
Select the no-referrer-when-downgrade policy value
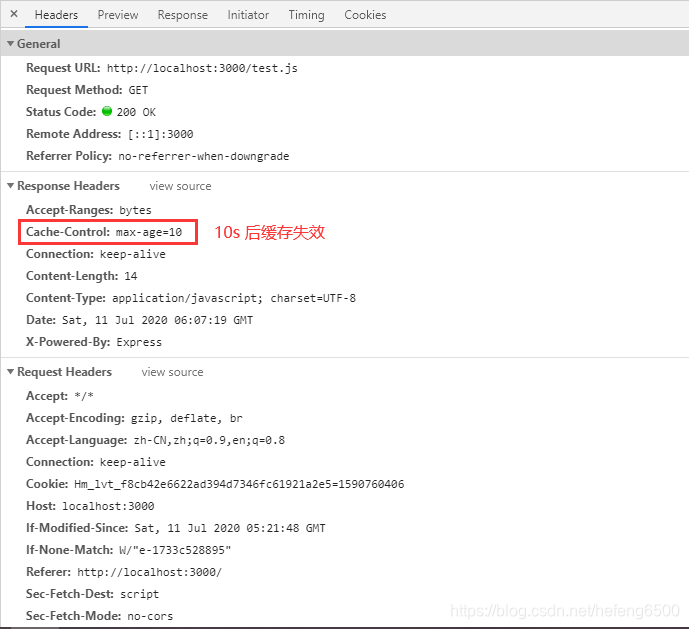(203, 156)
